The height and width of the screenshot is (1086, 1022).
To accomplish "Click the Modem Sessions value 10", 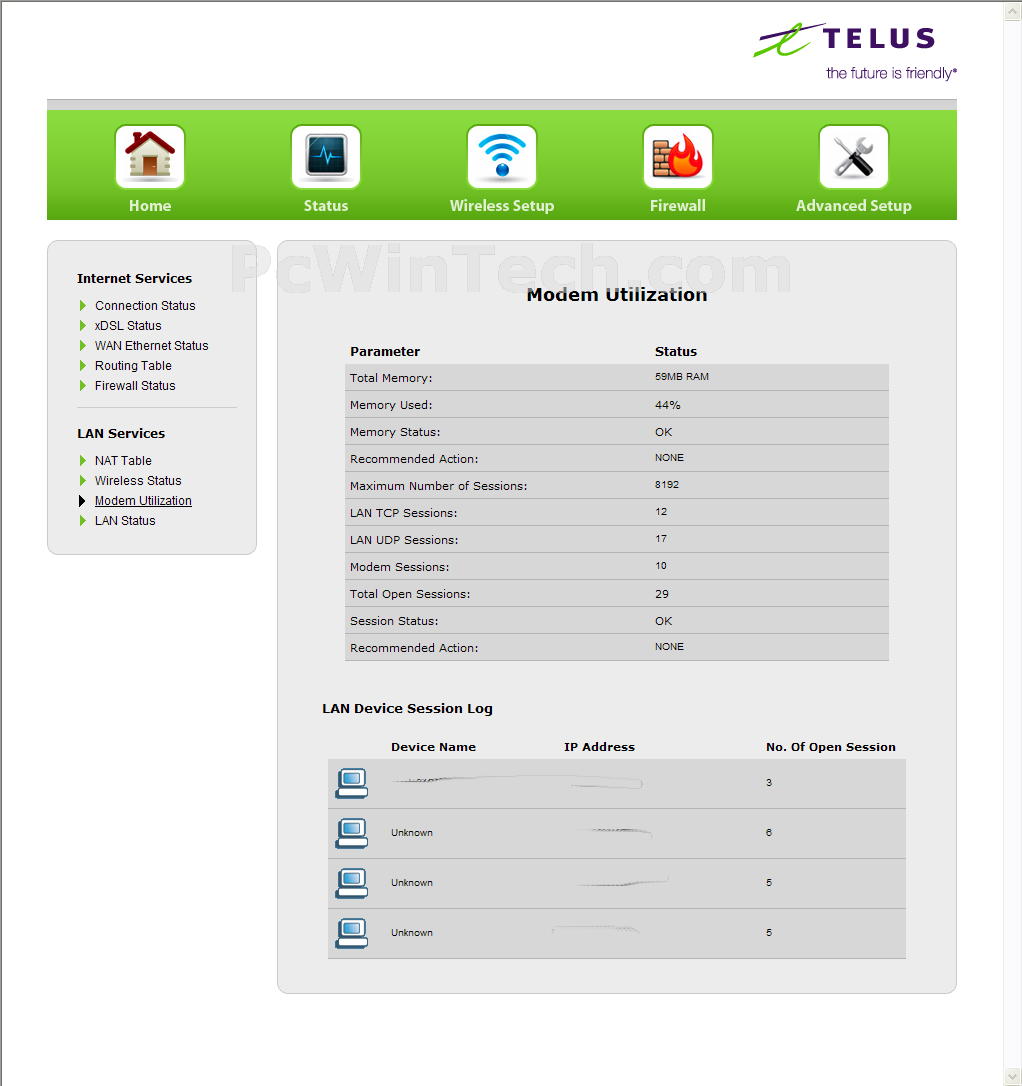I will click(661, 566).
